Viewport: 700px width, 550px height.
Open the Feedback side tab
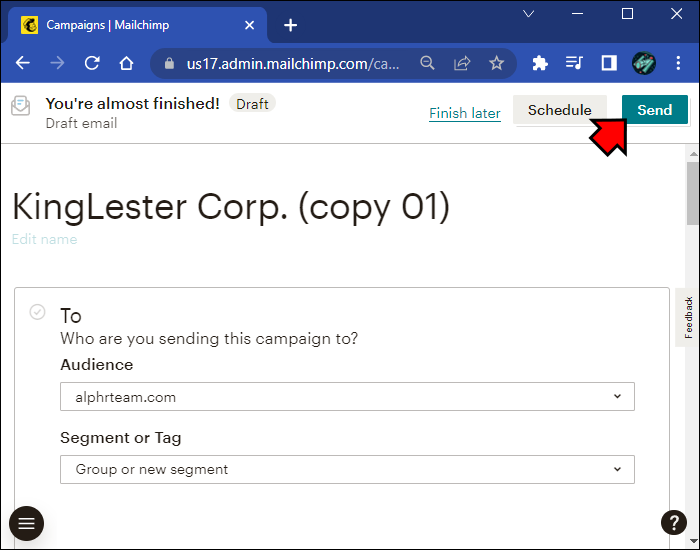pos(688,317)
